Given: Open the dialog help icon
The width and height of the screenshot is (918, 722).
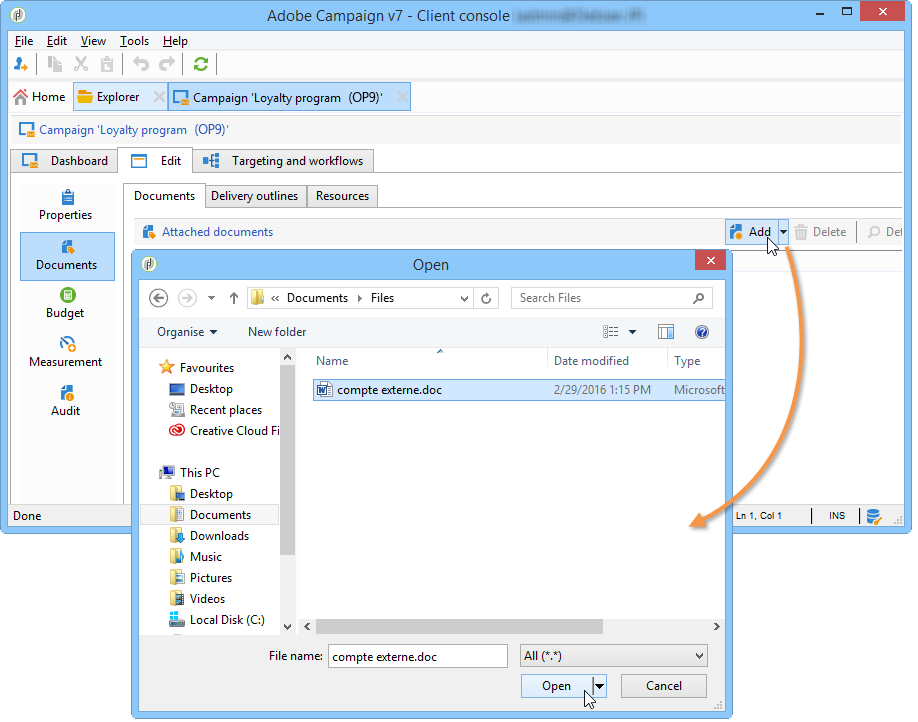Looking at the screenshot, I should coord(701,332).
